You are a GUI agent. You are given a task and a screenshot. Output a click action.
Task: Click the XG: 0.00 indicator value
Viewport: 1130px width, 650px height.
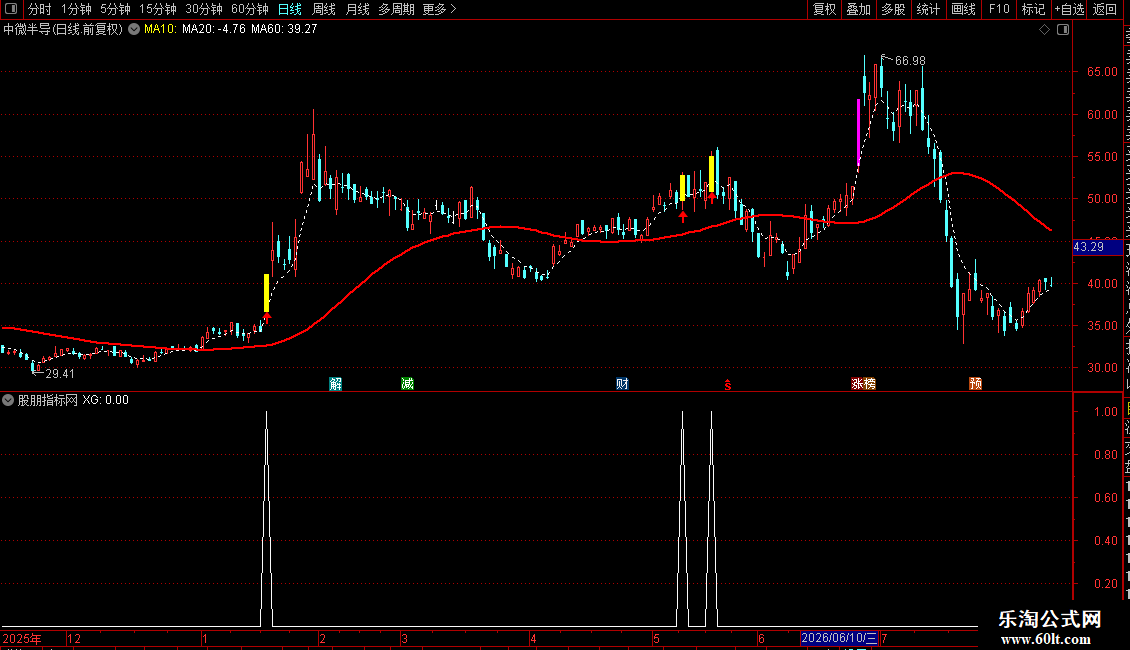tap(105, 400)
